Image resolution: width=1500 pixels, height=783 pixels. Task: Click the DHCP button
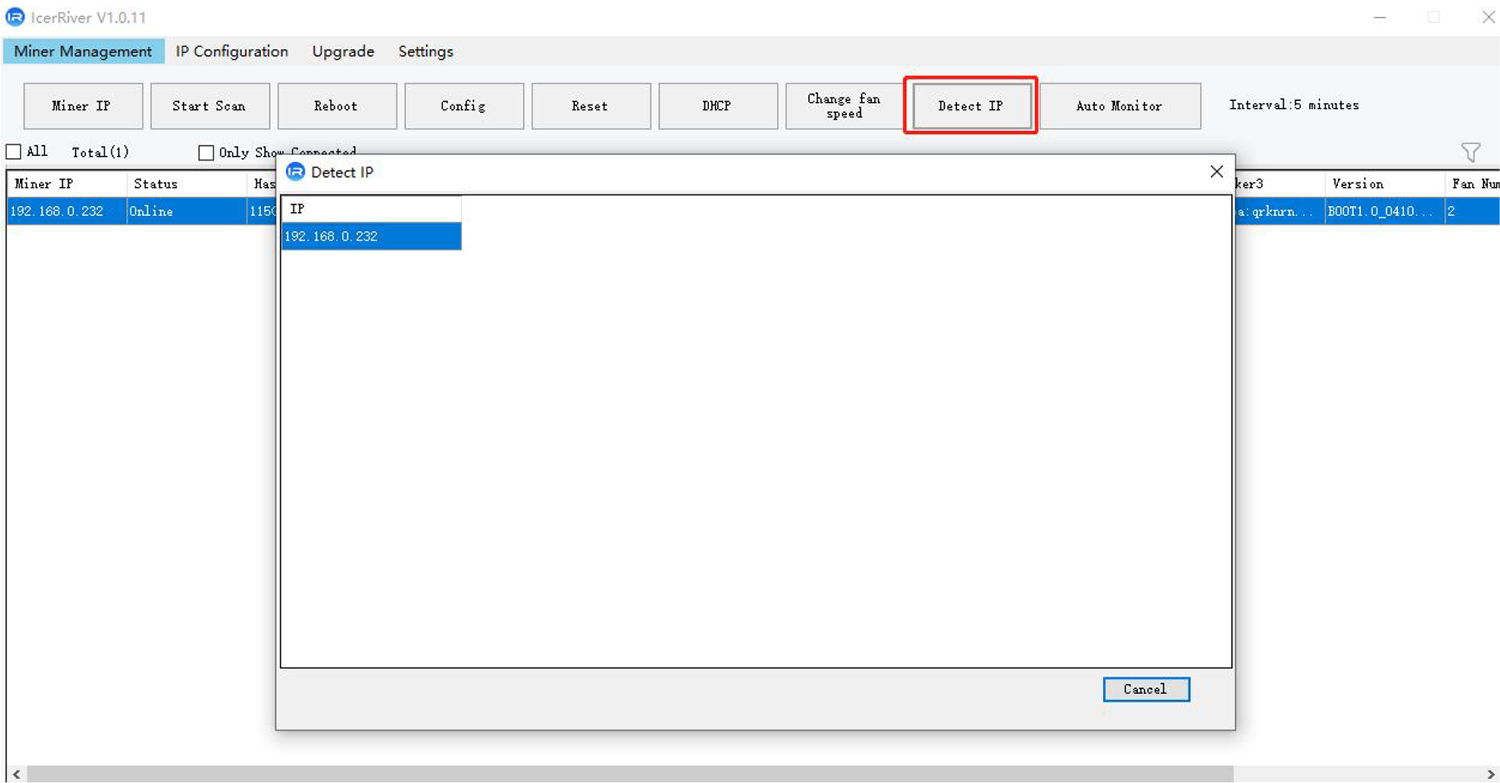[717, 105]
